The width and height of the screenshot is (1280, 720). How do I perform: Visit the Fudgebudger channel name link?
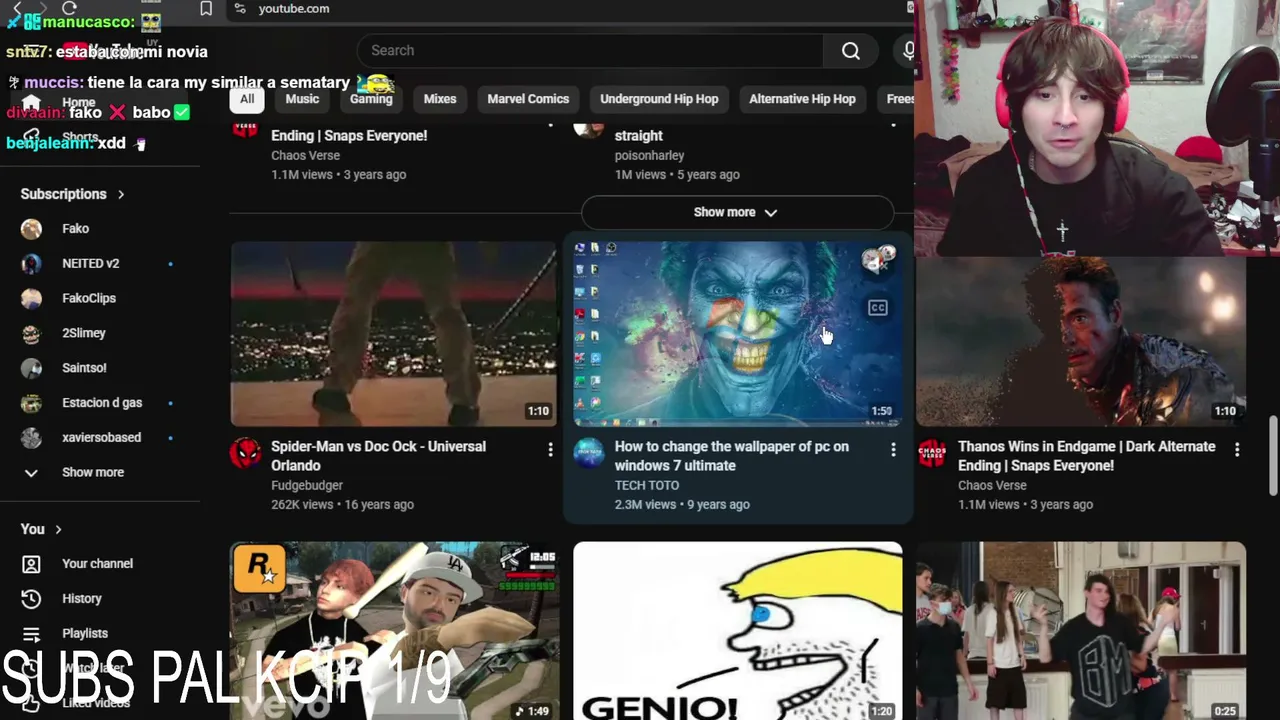pos(307,486)
